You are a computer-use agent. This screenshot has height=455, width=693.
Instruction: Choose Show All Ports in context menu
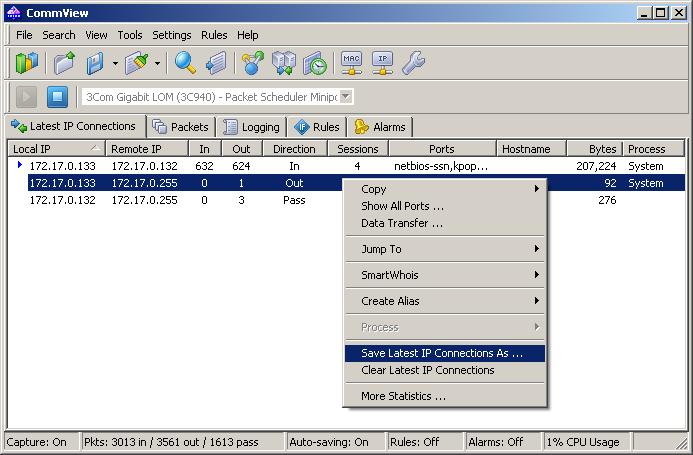point(445,206)
